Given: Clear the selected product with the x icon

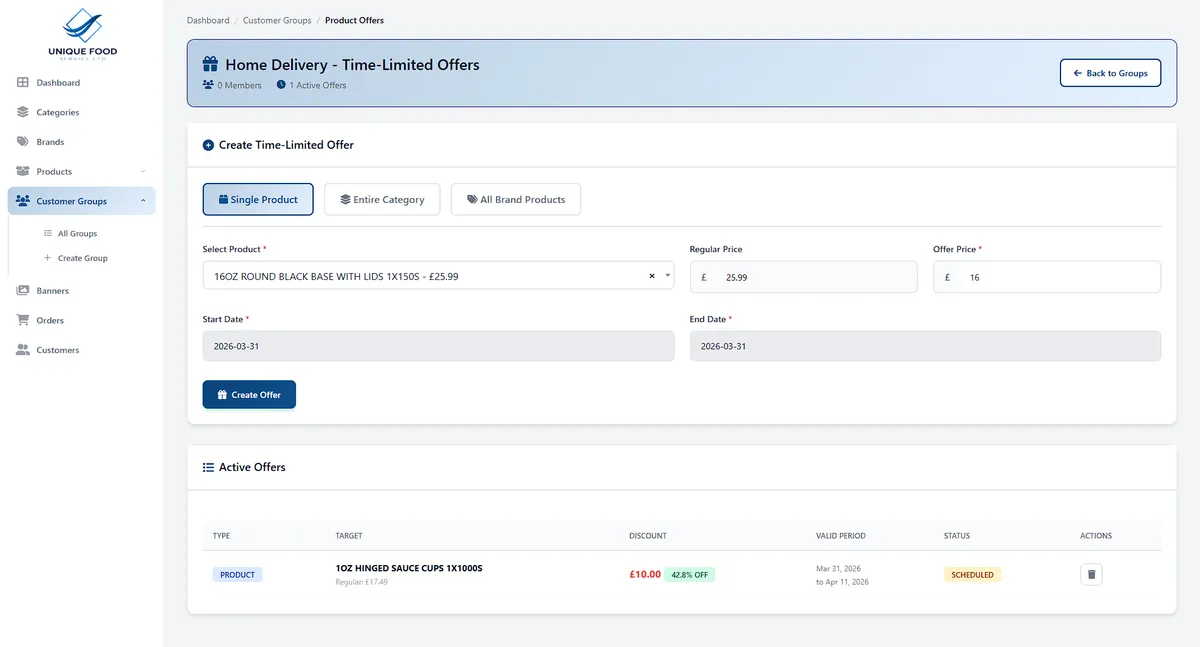Looking at the screenshot, I should pos(652,276).
